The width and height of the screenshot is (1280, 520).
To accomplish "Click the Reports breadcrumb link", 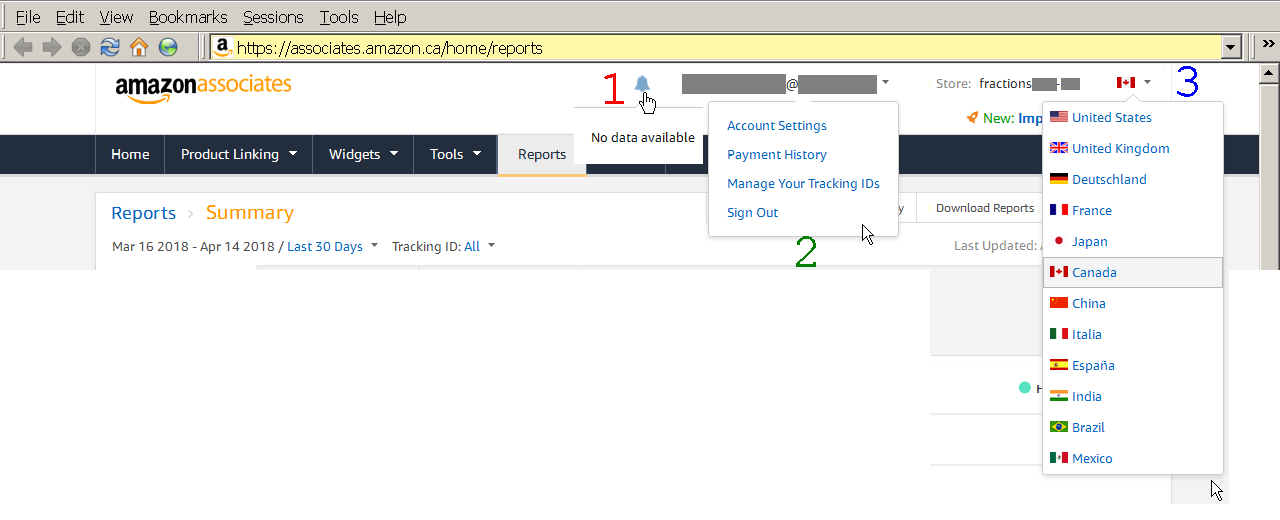I will [144, 213].
